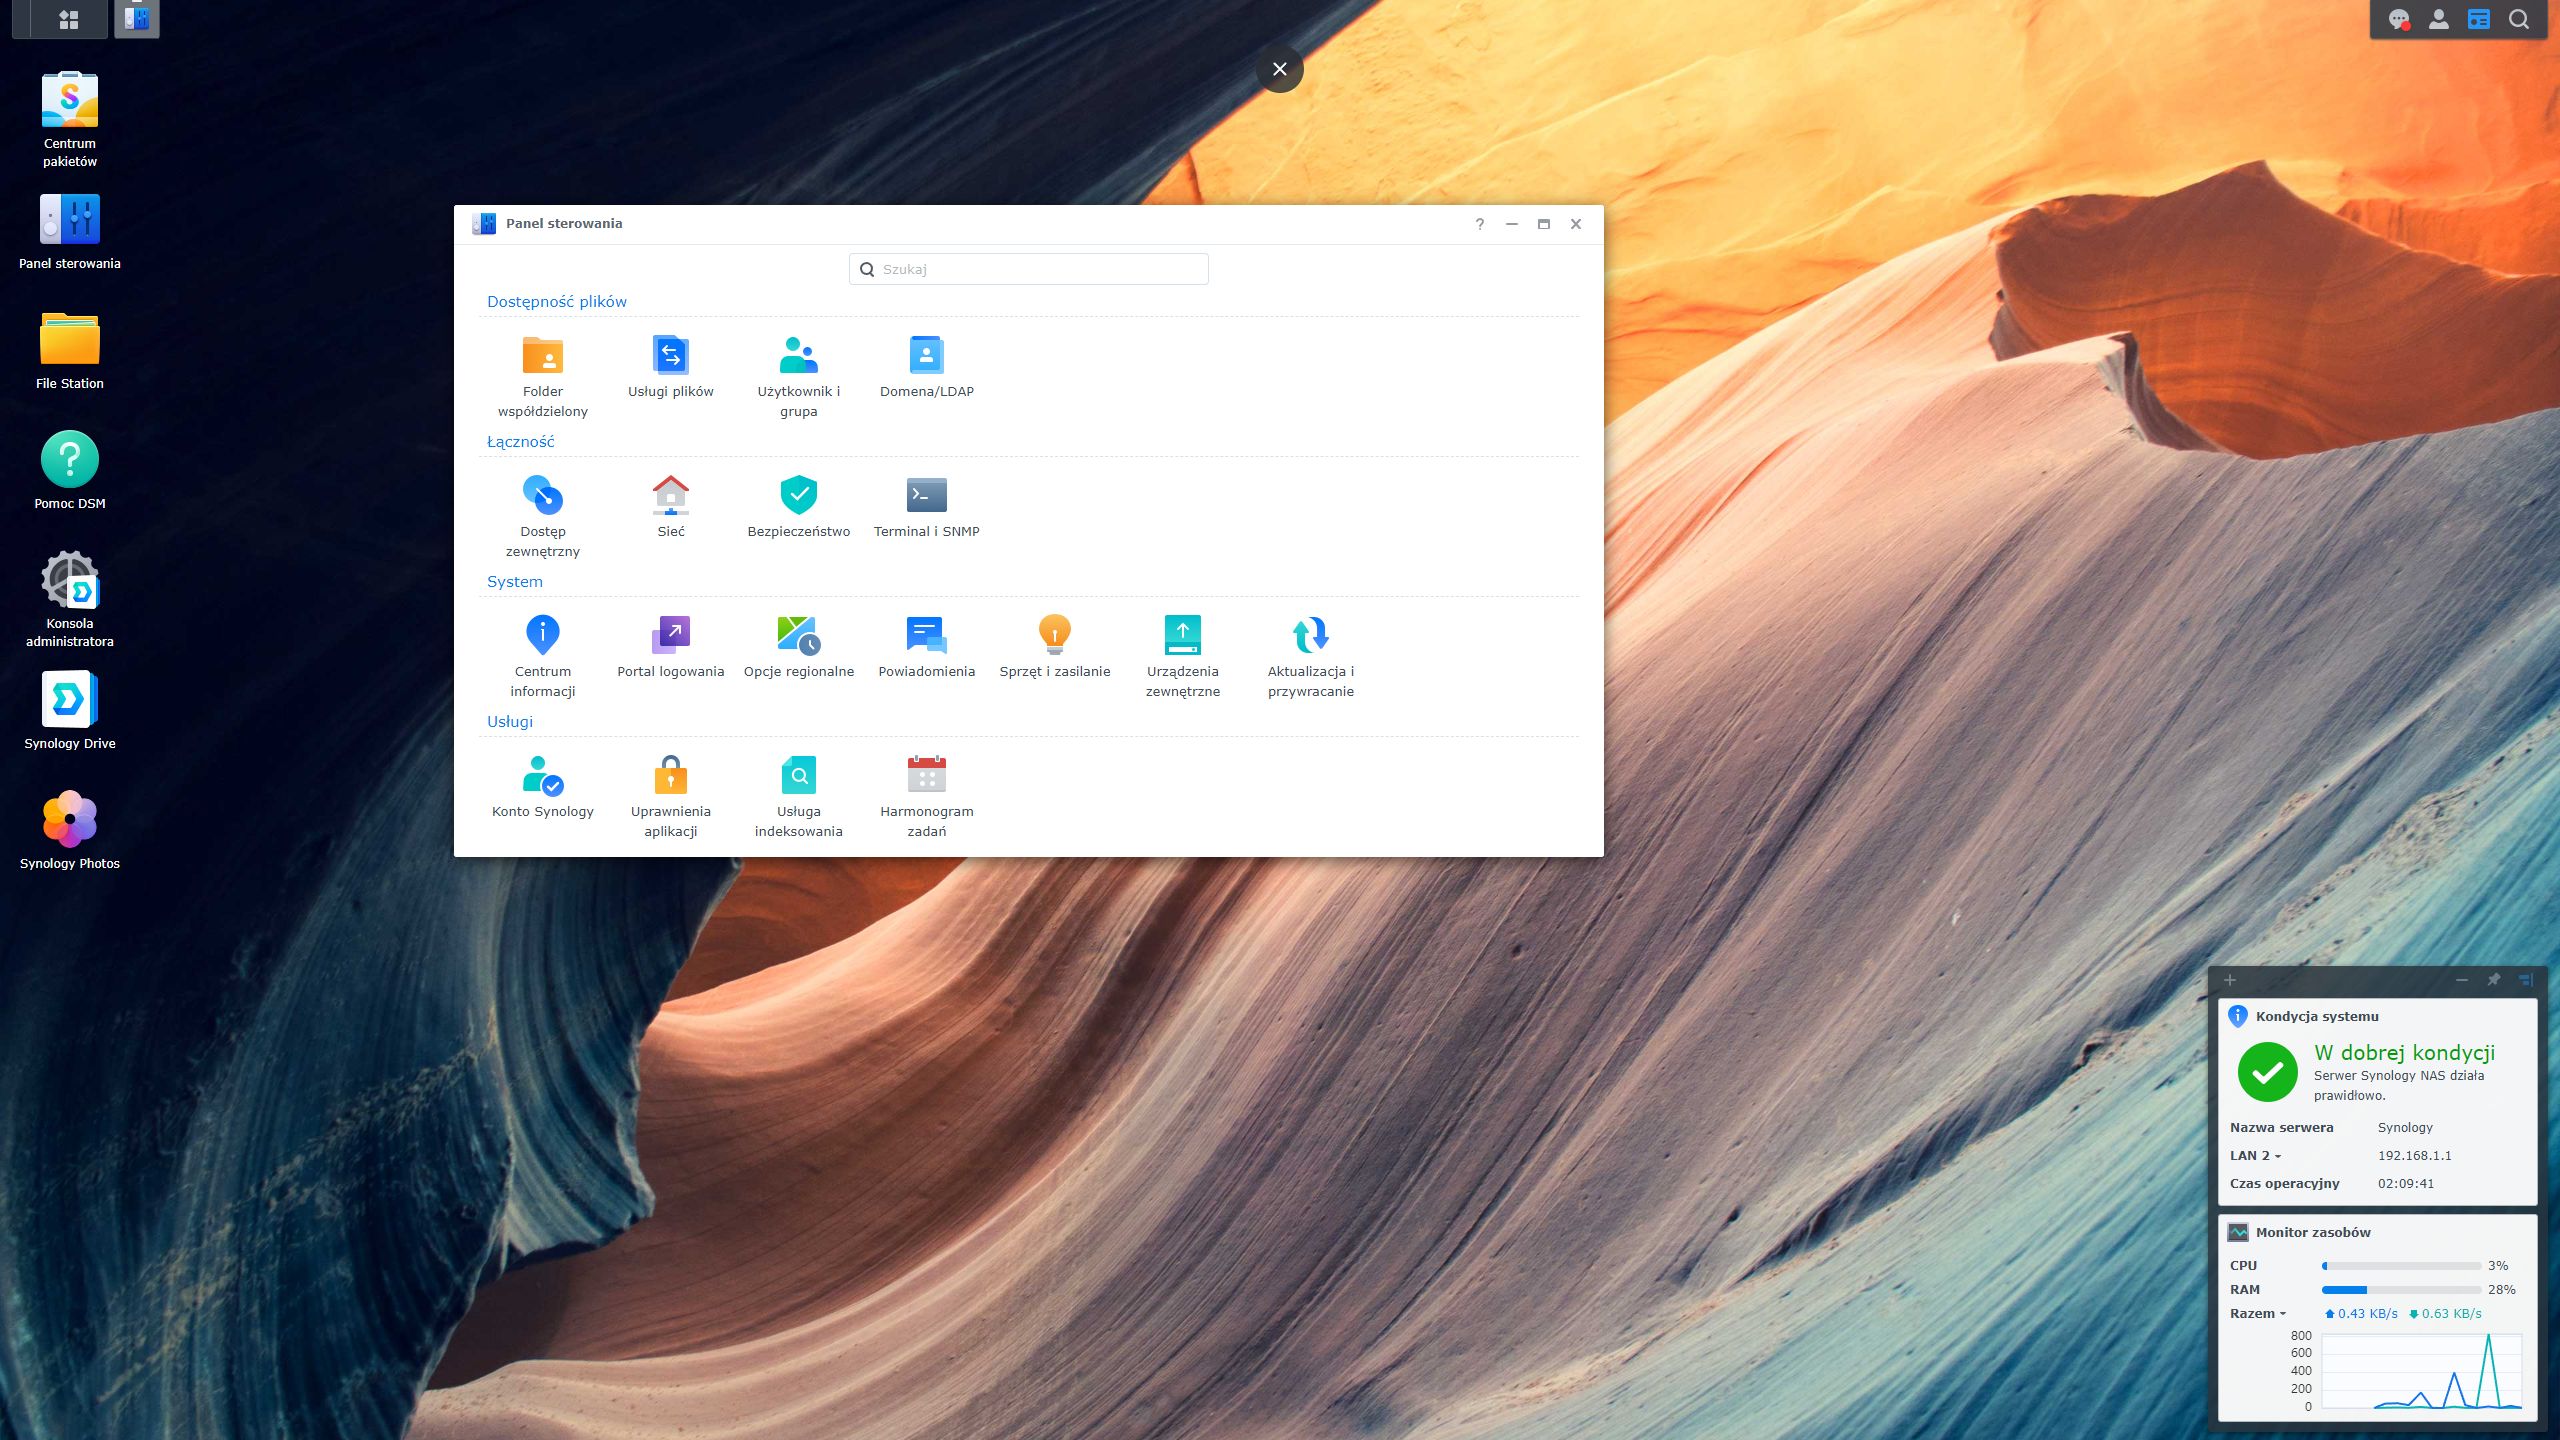Open Konsola administratora desktop shortcut
This screenshot has width=2560, height=1440.
tap(70, 599)
